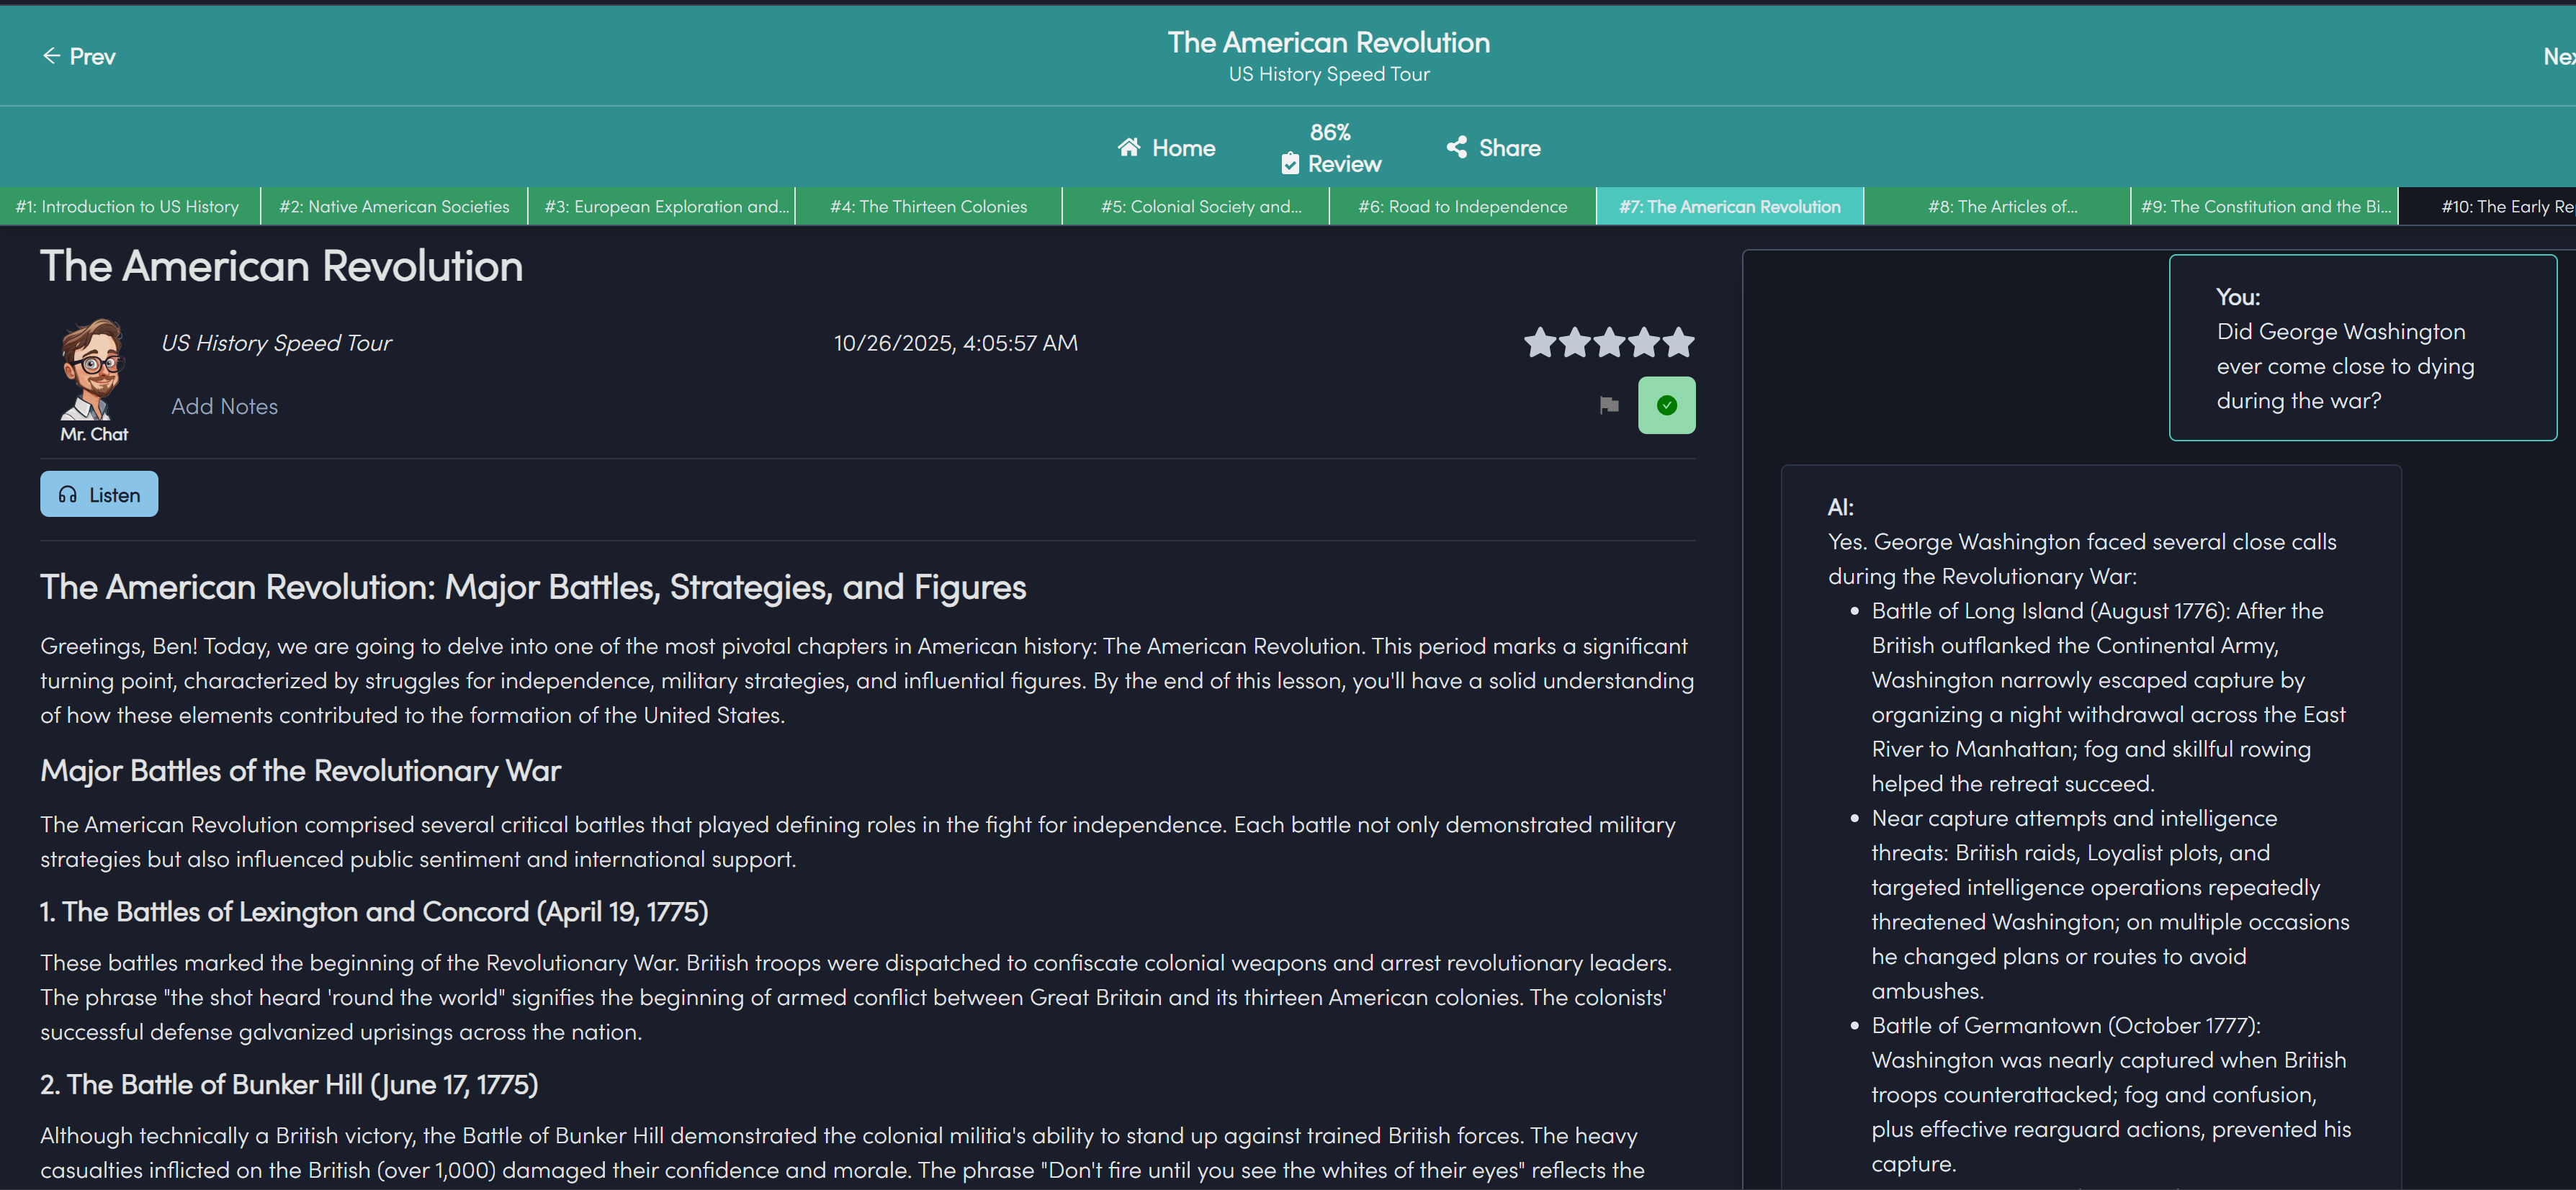This screenshot has width=2576, height=1190.
Task: Click the Review clipboard icon
Action: (1290, 163)
